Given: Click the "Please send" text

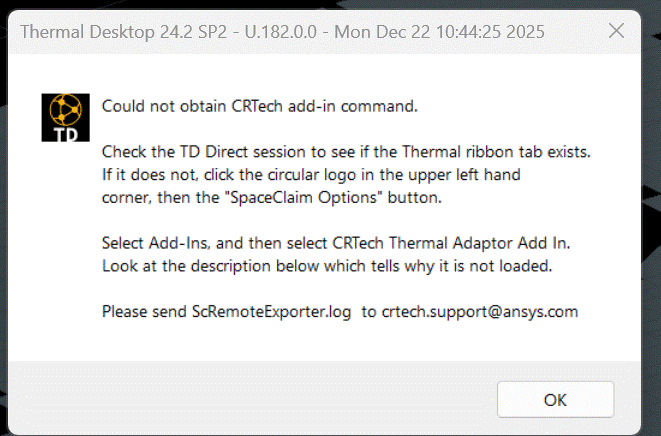Looking at the screenshot, I should [144, 311].
